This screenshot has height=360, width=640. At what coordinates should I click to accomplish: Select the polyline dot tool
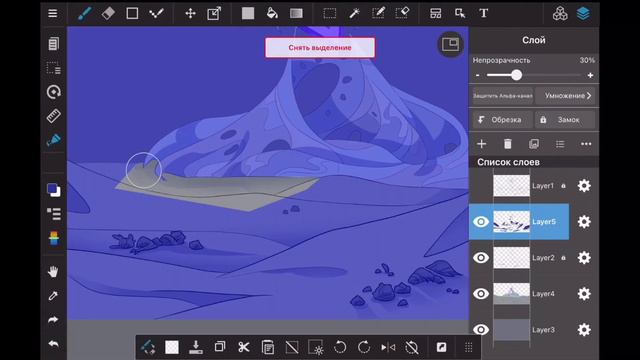[x=156, y=13]
